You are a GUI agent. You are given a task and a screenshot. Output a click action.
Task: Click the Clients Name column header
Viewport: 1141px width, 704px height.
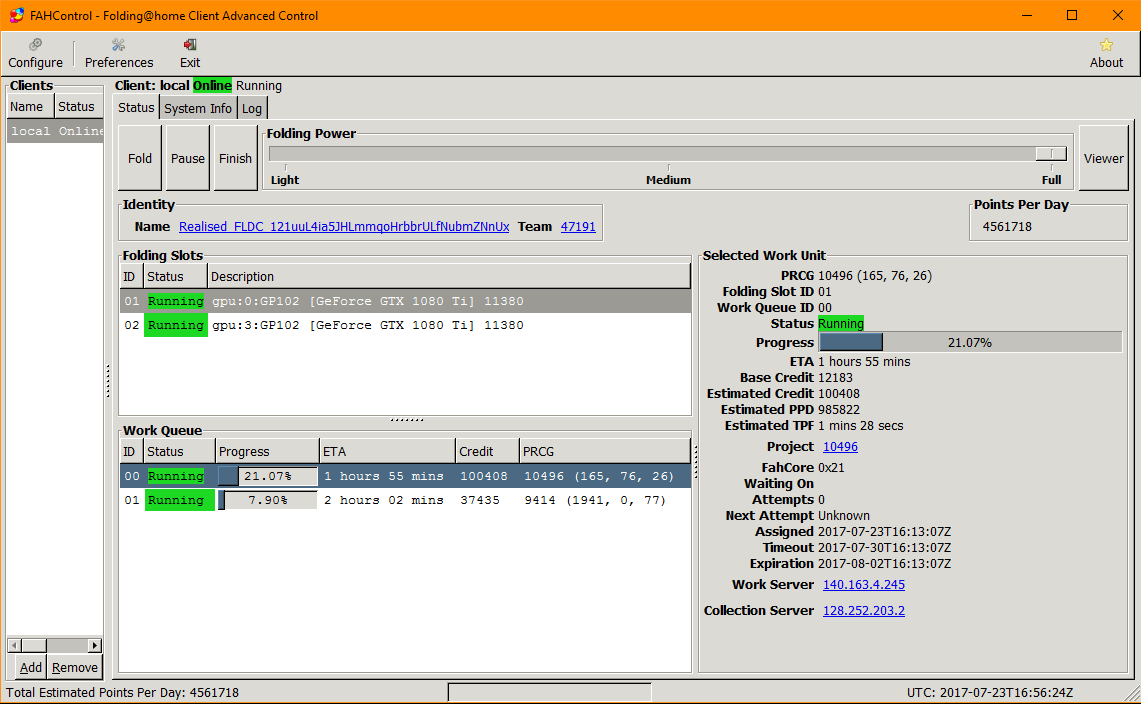(30, 106)
